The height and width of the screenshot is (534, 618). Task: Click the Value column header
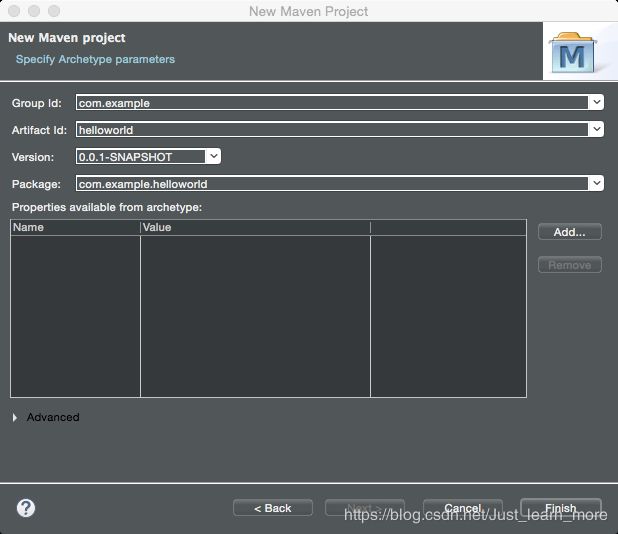point(255,227)
